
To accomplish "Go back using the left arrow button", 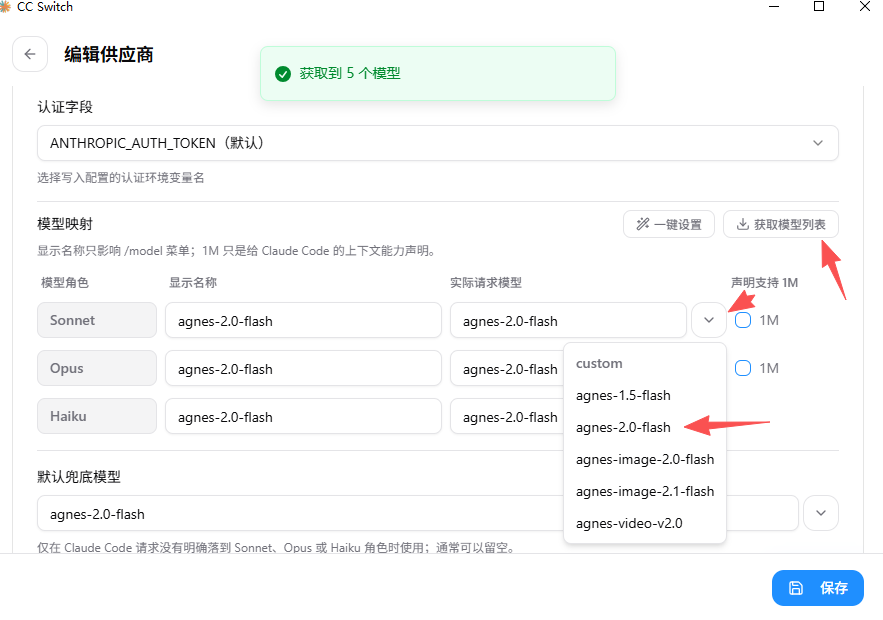I will 30,54.
